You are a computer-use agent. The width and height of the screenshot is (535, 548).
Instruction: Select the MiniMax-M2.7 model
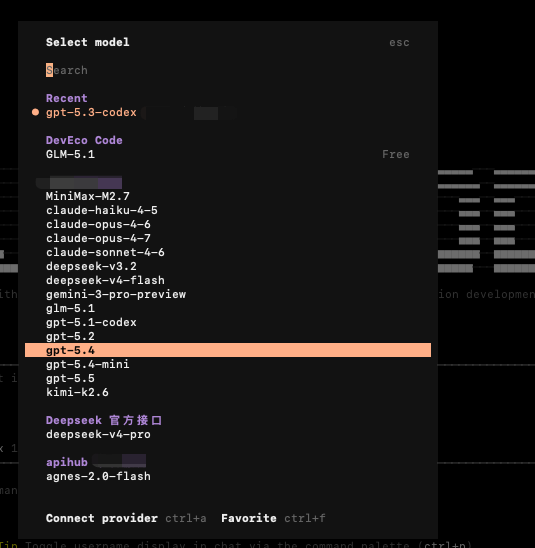point(88,196)
